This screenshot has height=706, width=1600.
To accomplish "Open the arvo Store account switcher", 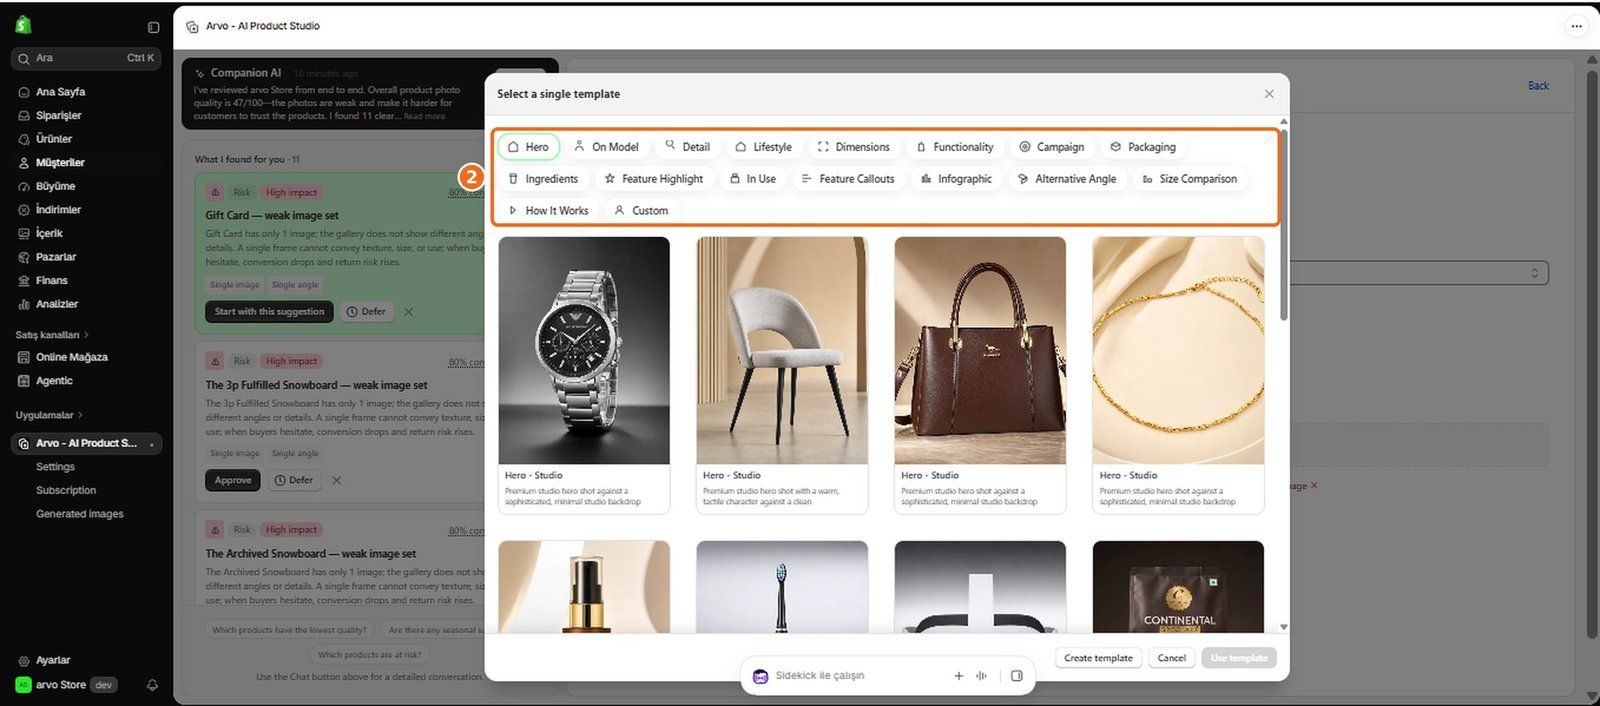I will tap(66, 685).
